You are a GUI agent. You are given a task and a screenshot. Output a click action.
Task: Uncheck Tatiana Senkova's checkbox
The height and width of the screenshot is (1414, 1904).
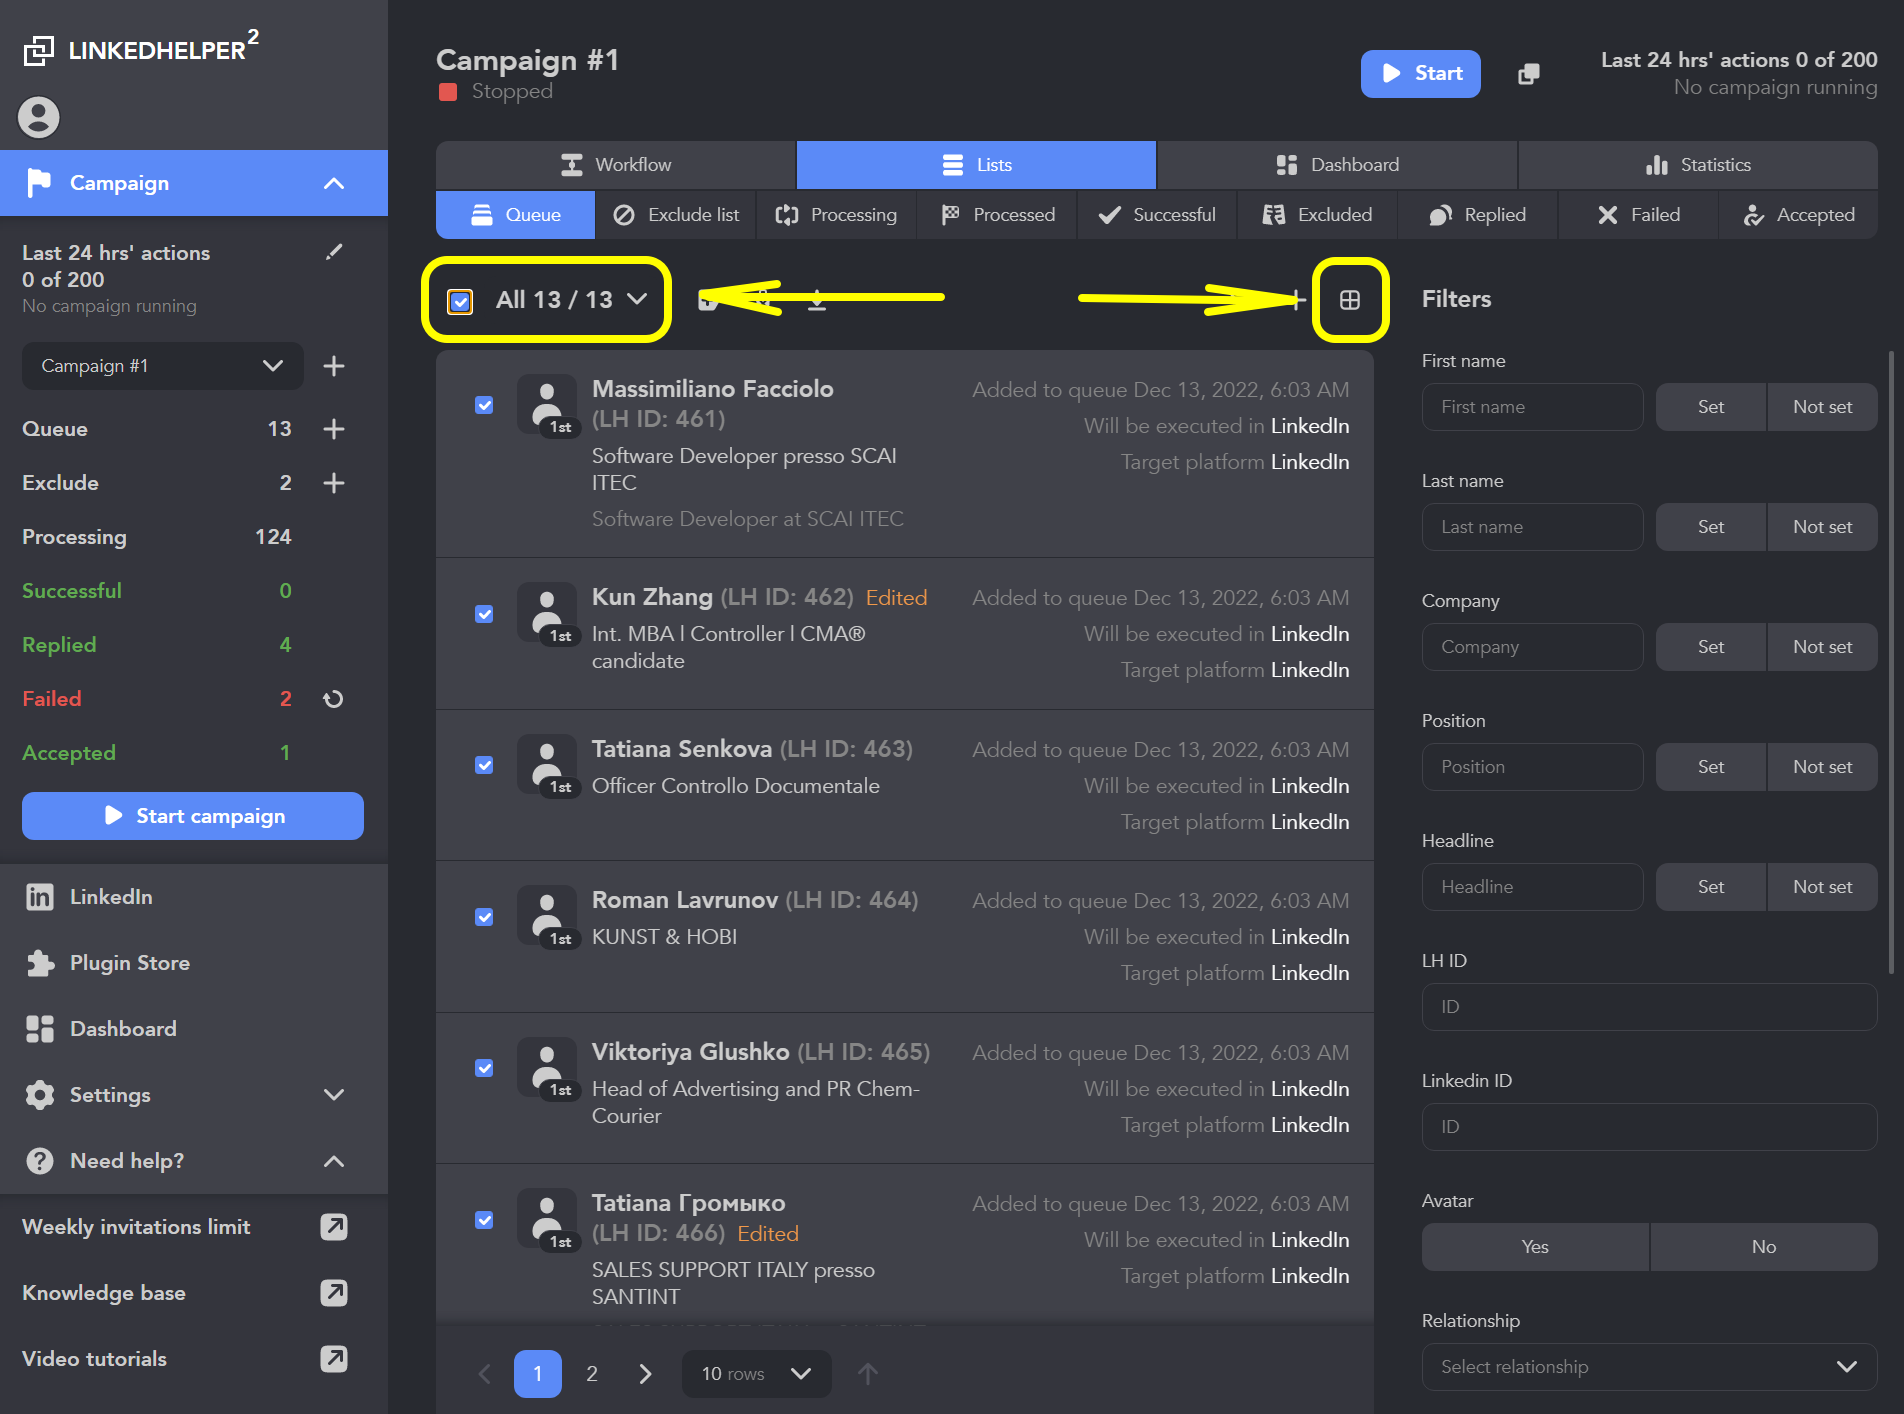484,765
